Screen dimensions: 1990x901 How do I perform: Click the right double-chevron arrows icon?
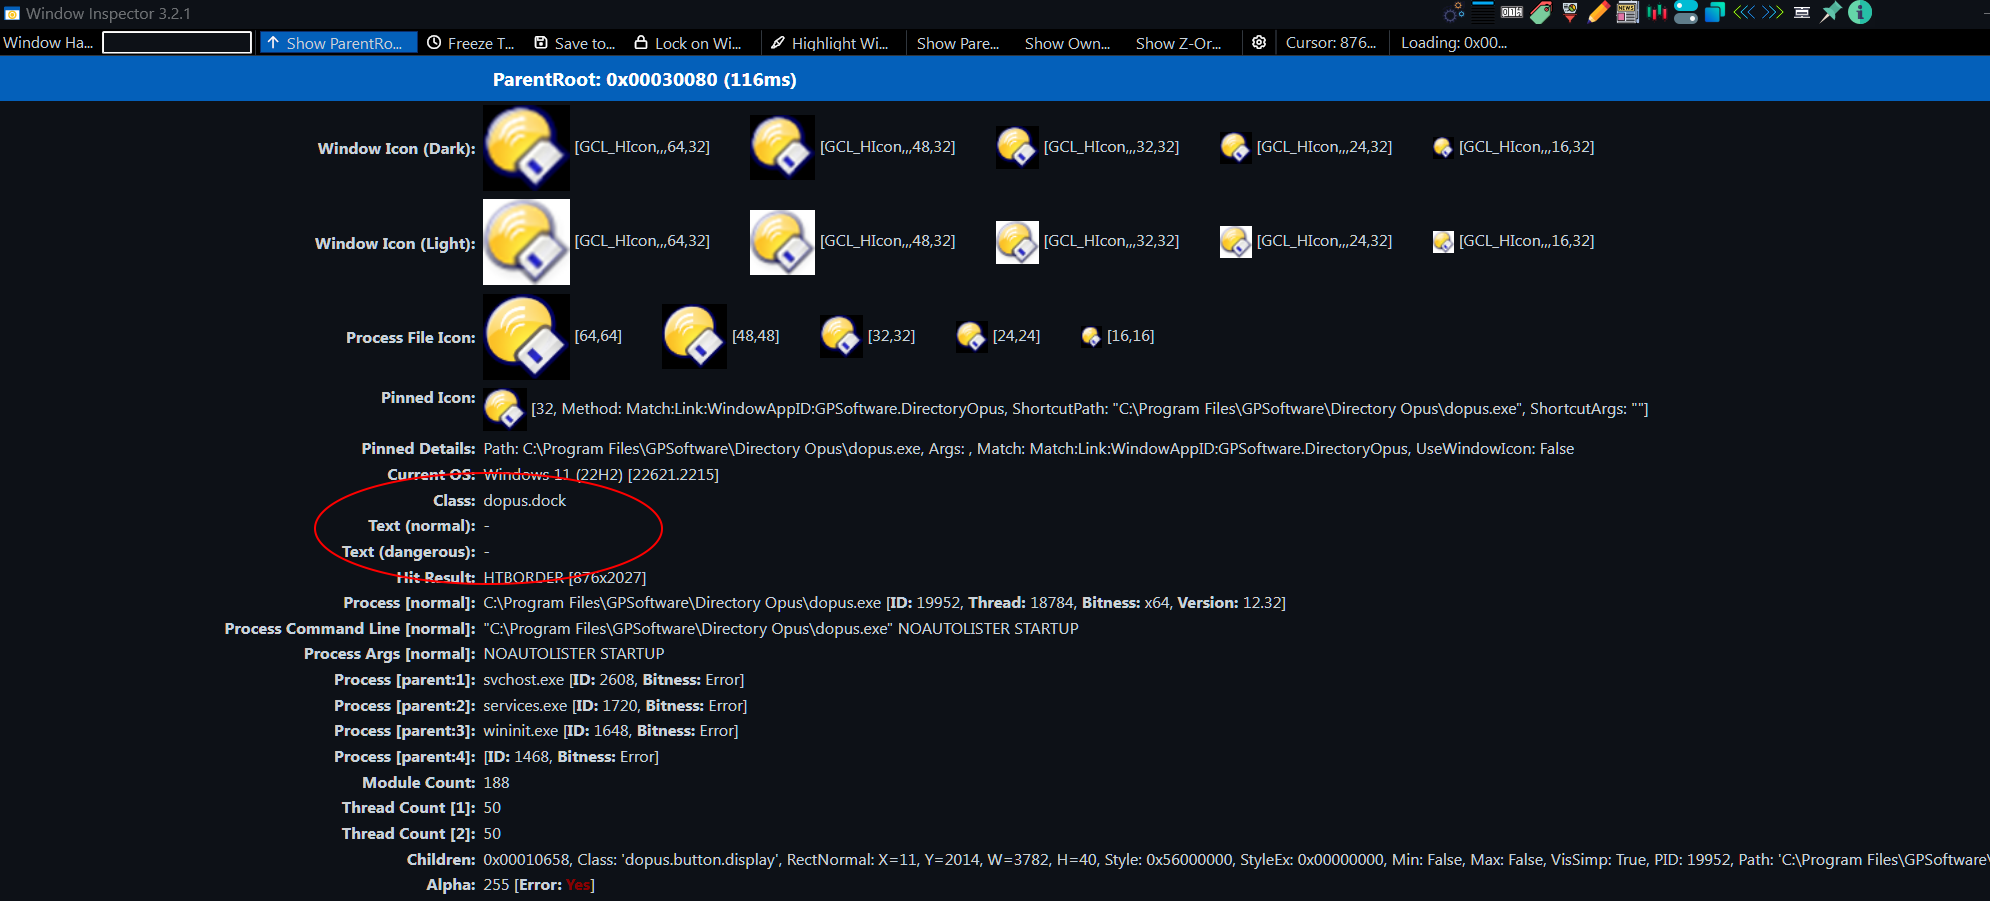tap(1773, 12)
